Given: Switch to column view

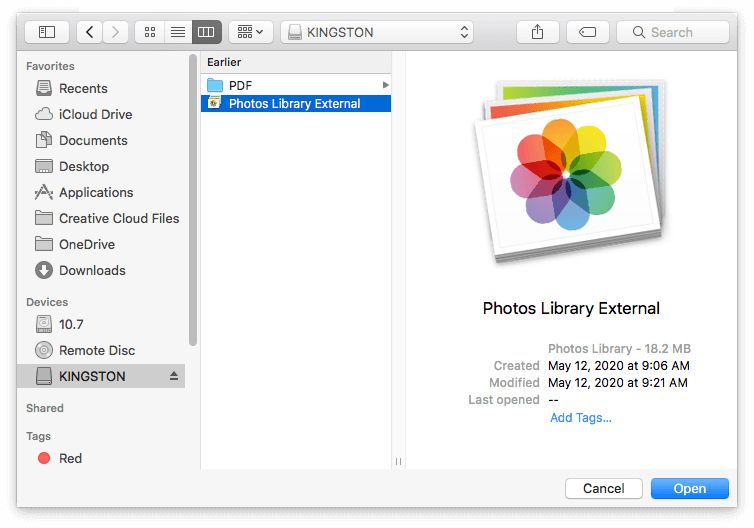Looking at the screenshot, I should 206,32.
